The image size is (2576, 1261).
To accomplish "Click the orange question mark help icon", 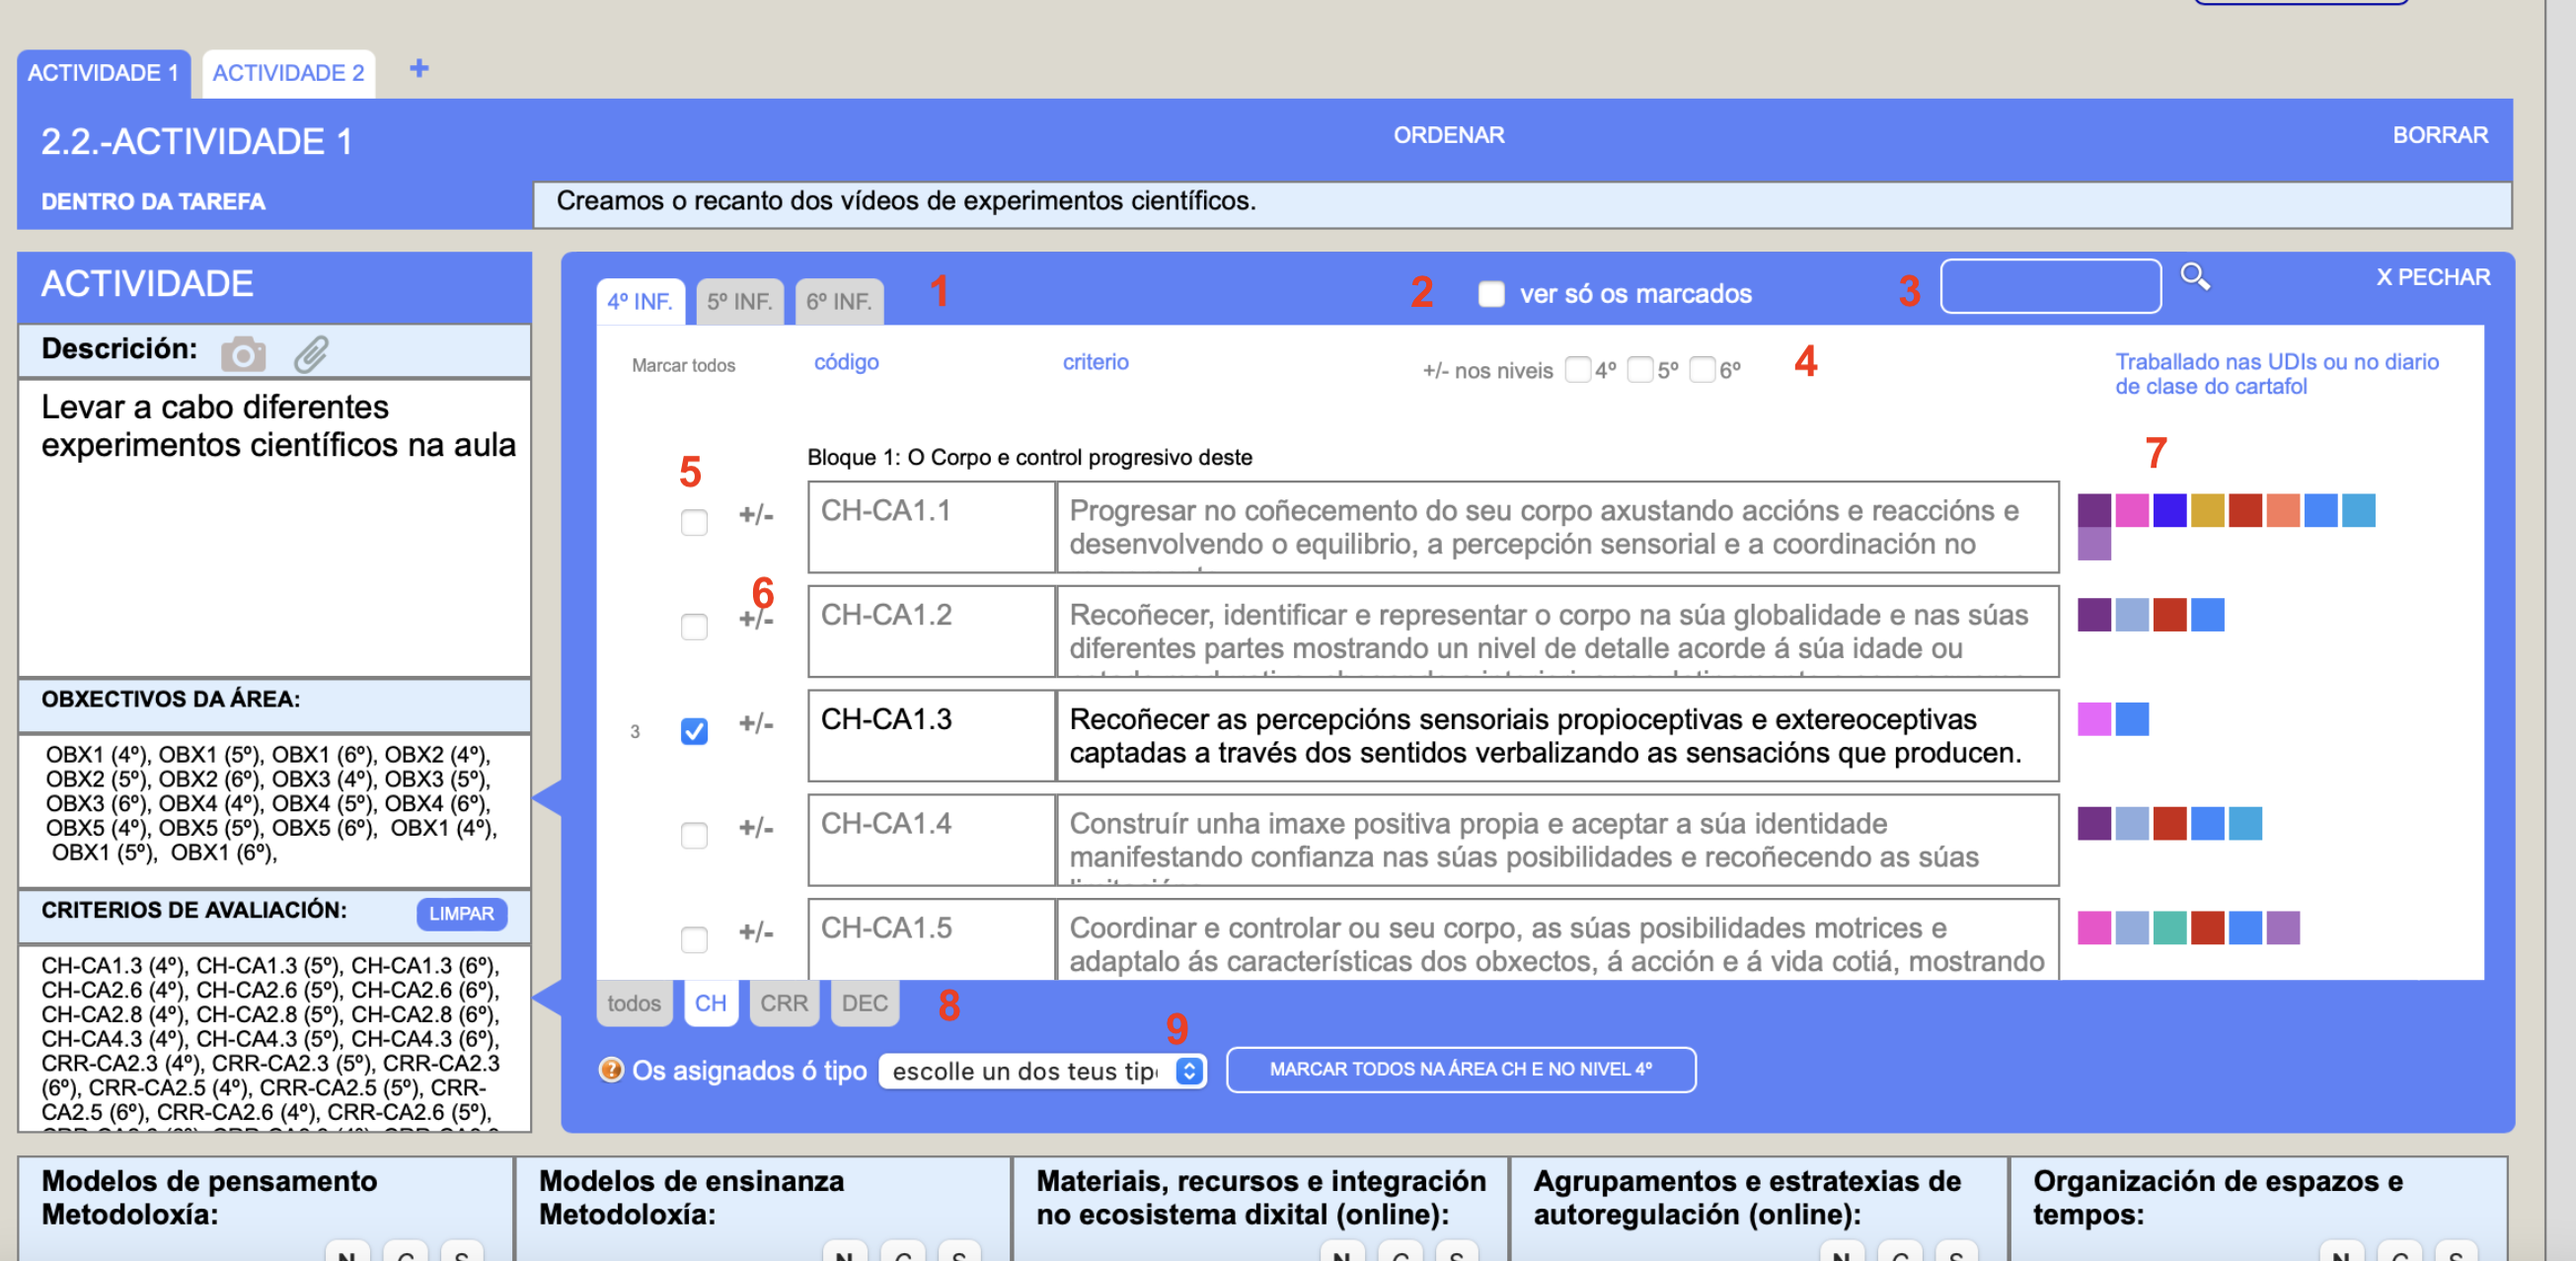I will click(x=610, y=1070).
